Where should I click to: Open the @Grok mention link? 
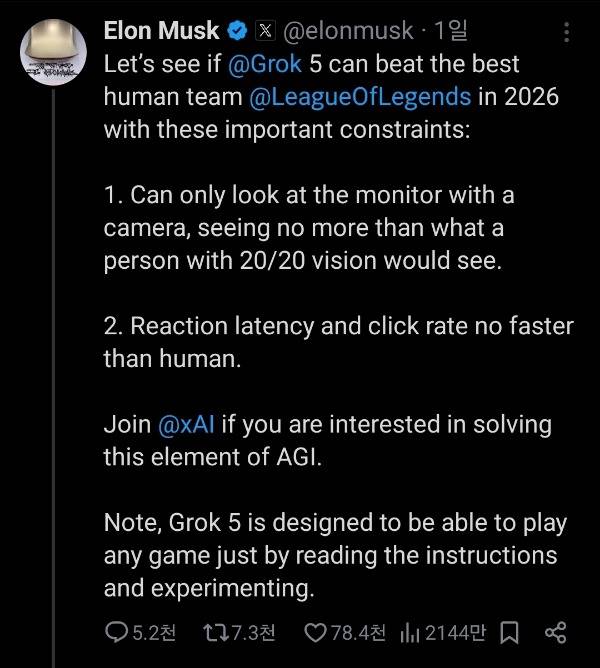[265, 66]
